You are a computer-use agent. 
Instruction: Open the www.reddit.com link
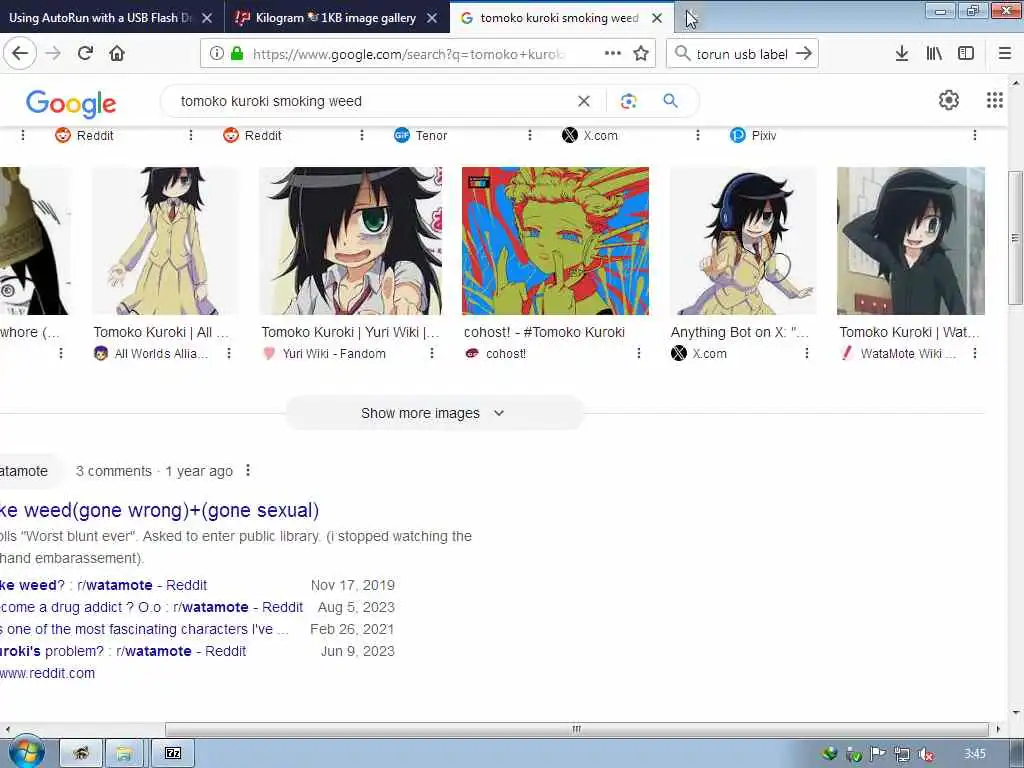[x=47, y=673]
